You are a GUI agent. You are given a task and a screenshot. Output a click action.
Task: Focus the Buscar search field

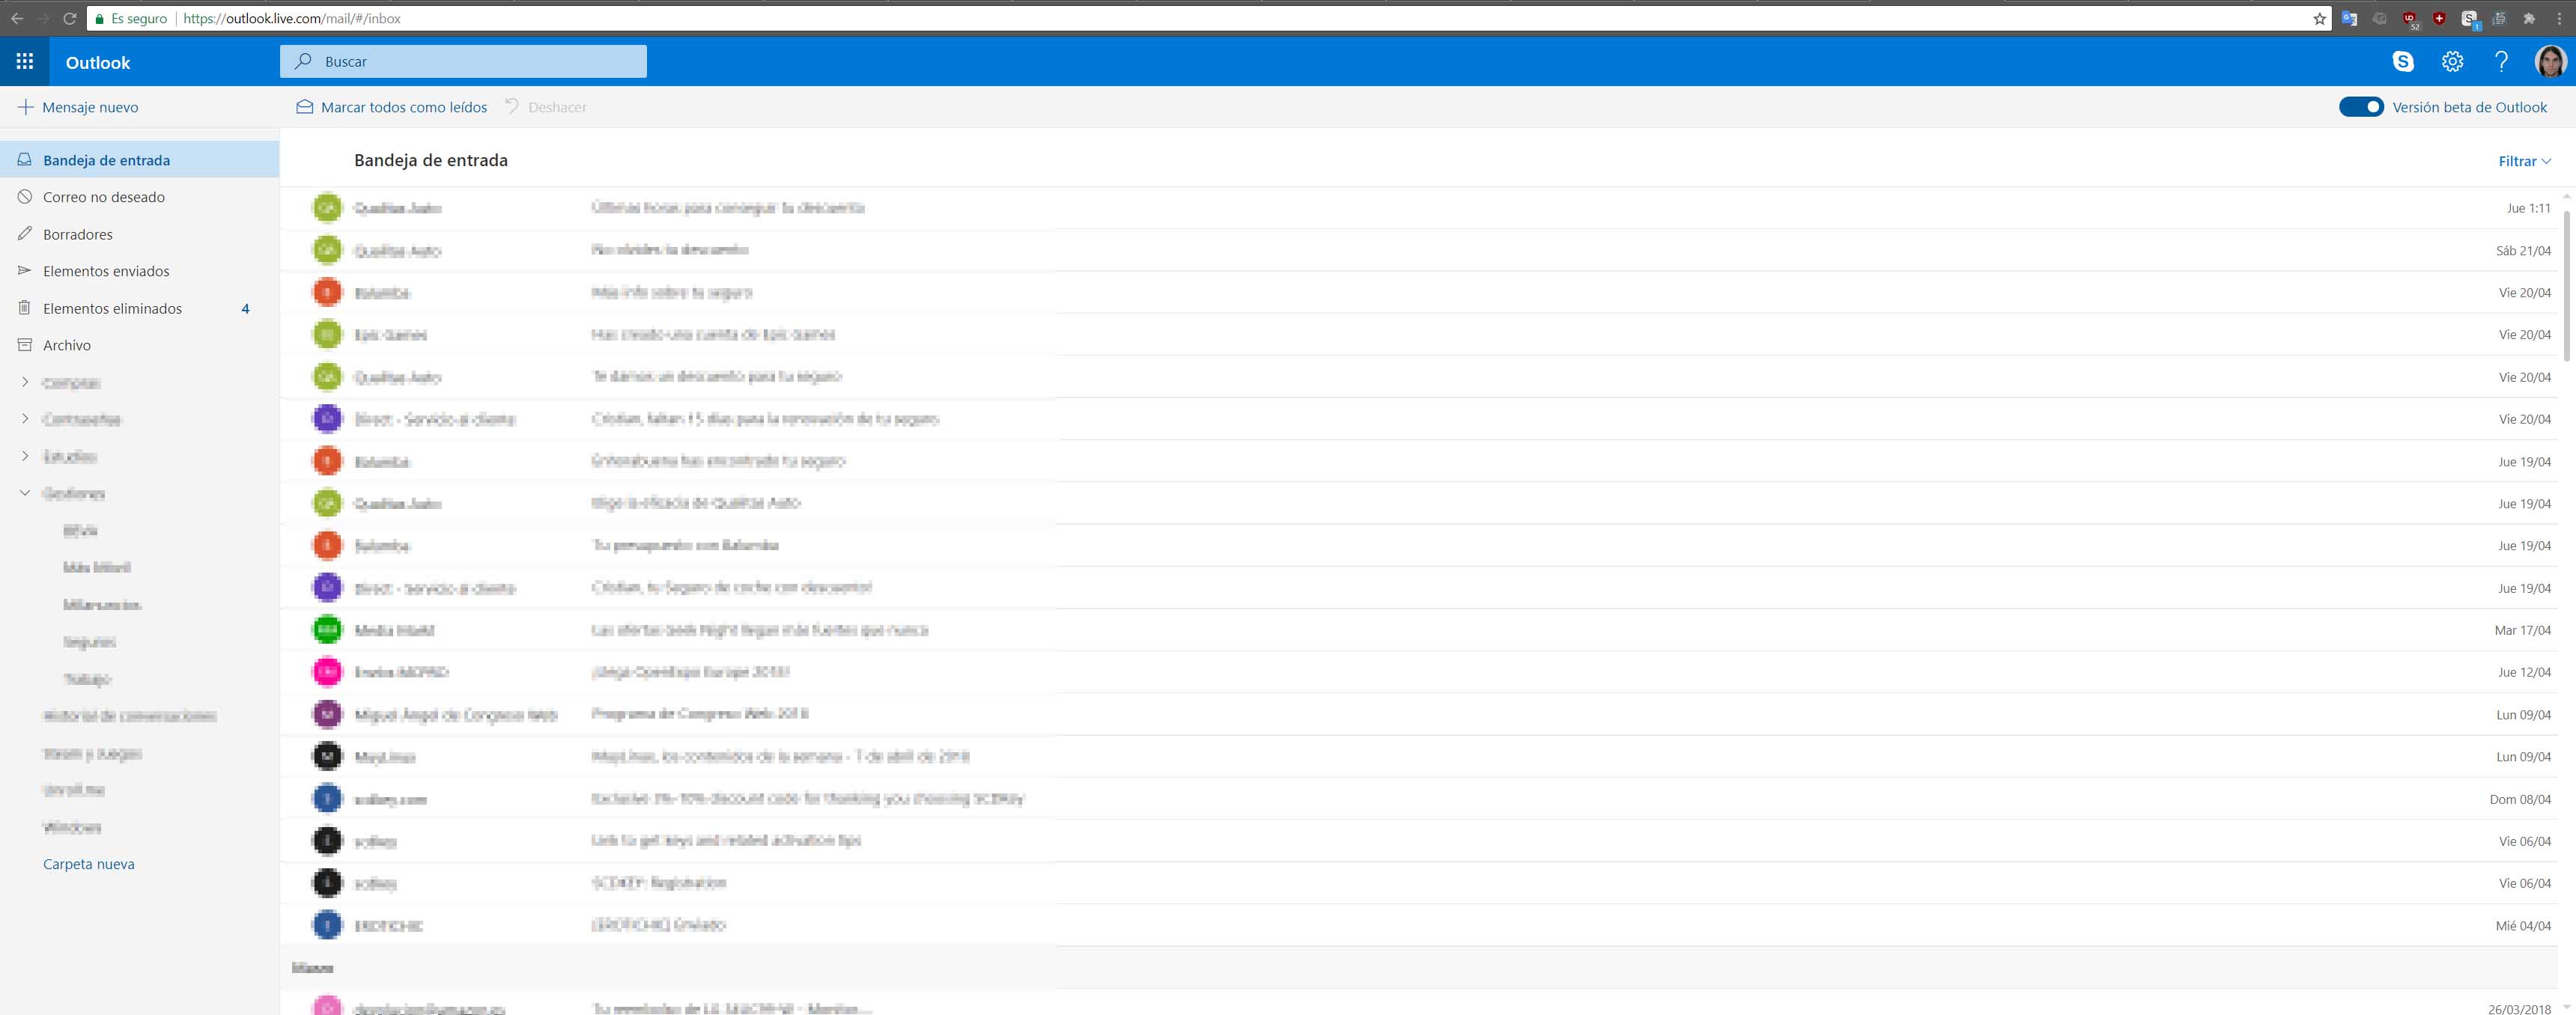(463, 61)
